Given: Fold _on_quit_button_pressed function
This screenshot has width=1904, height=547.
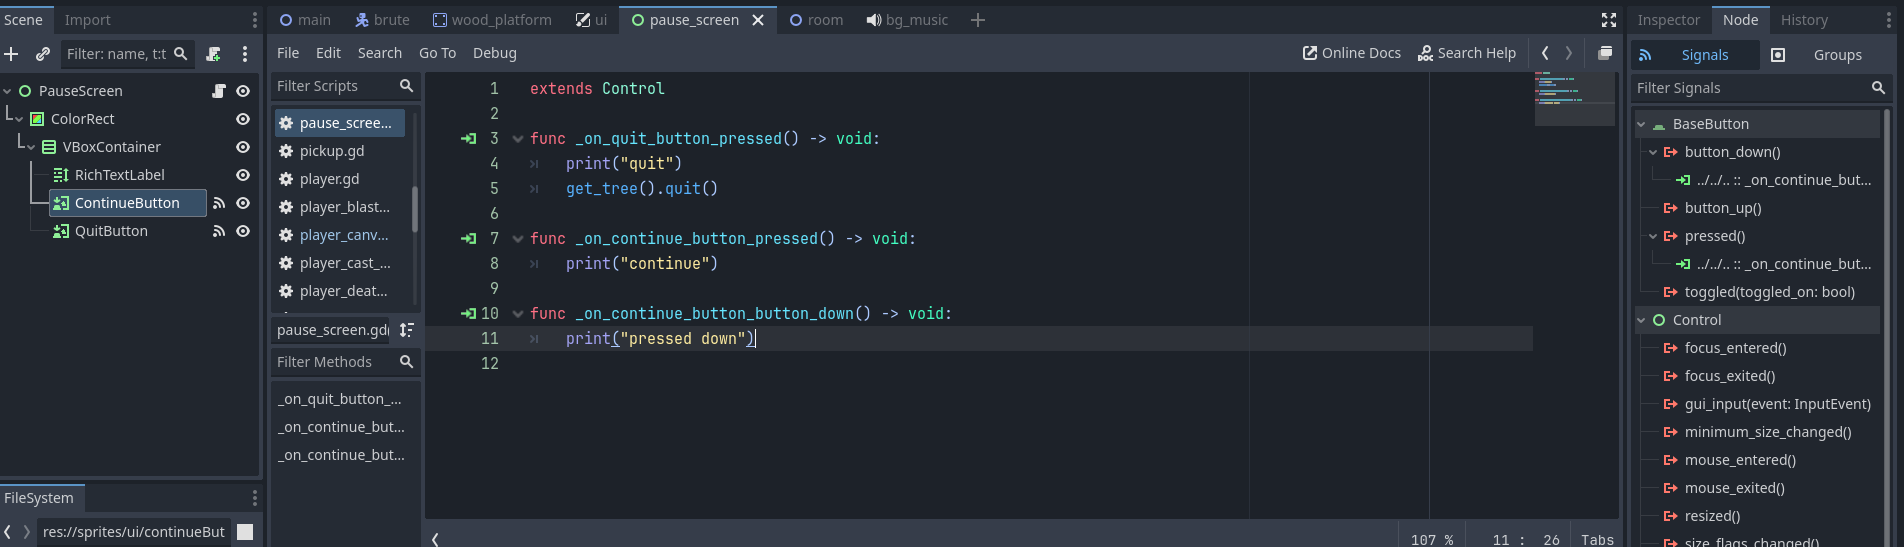Looking at the screenshot, I should [x=518, y=139].
